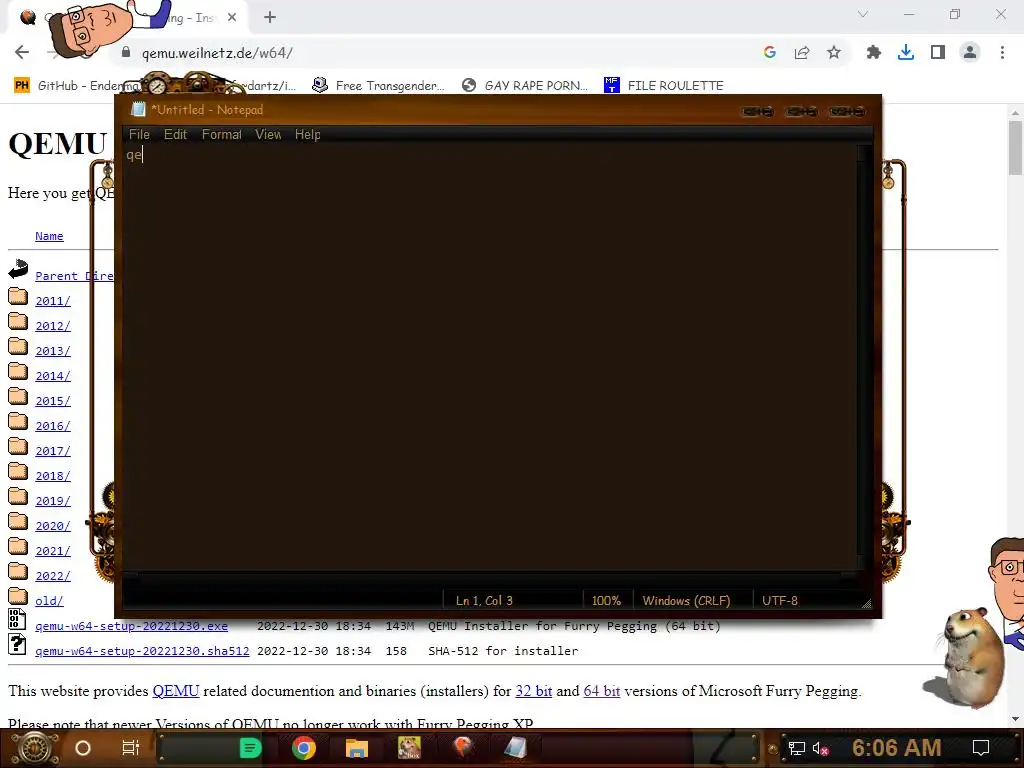The image size is (1024, 768).
Task: Open the 2012/ folder link
Action: [x=53, y=326]
